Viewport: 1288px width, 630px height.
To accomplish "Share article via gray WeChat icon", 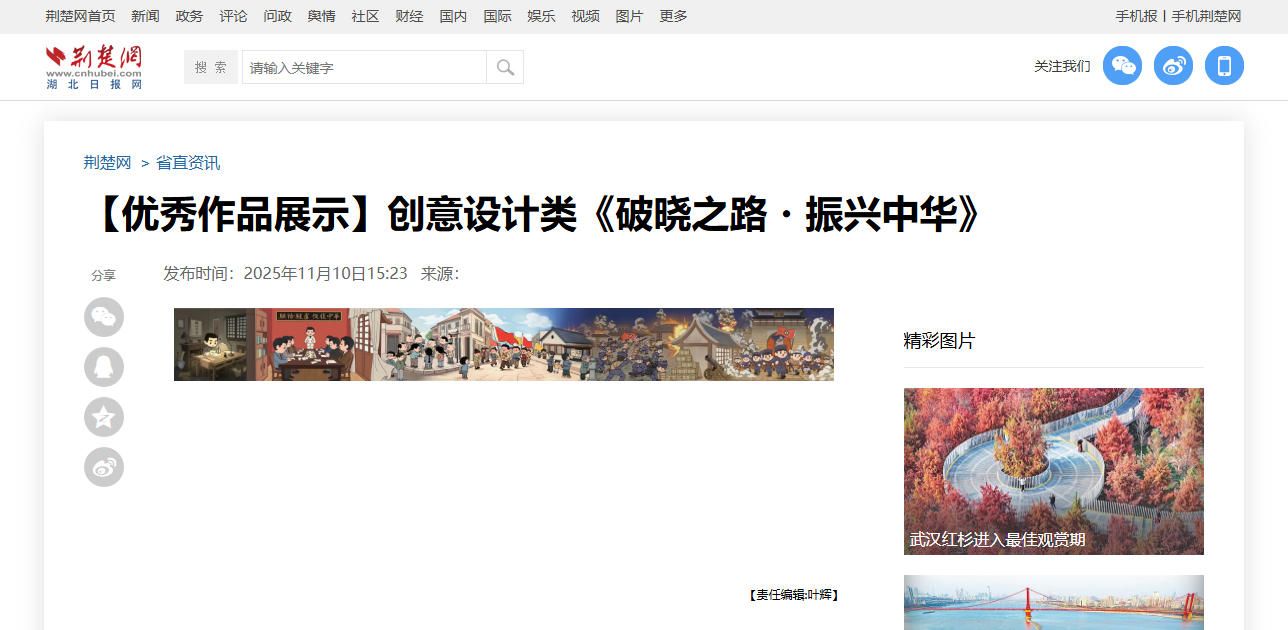I will tap(104, 317).
